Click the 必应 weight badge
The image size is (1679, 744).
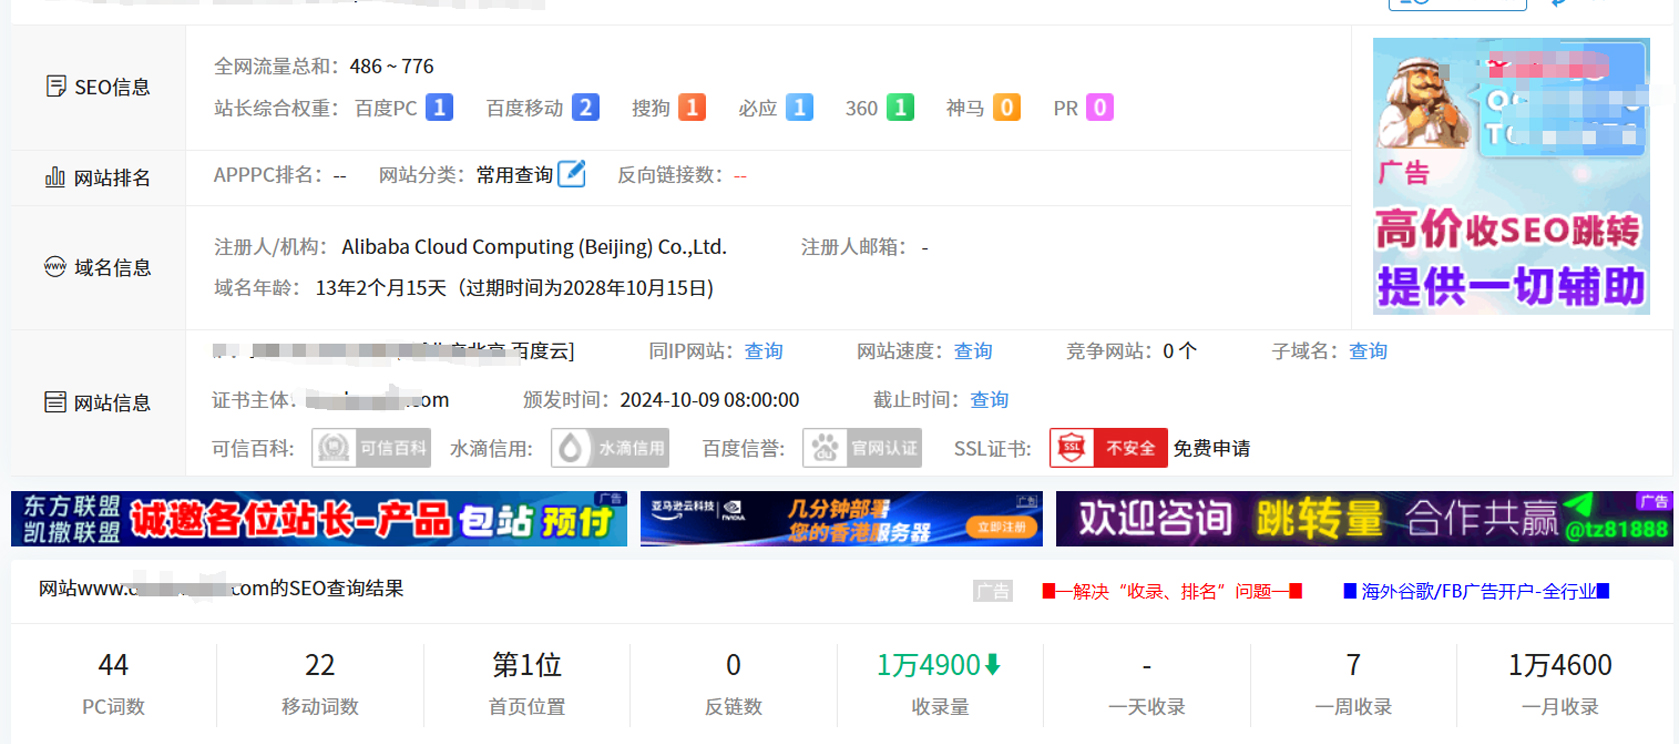click(x=799, y=107)
